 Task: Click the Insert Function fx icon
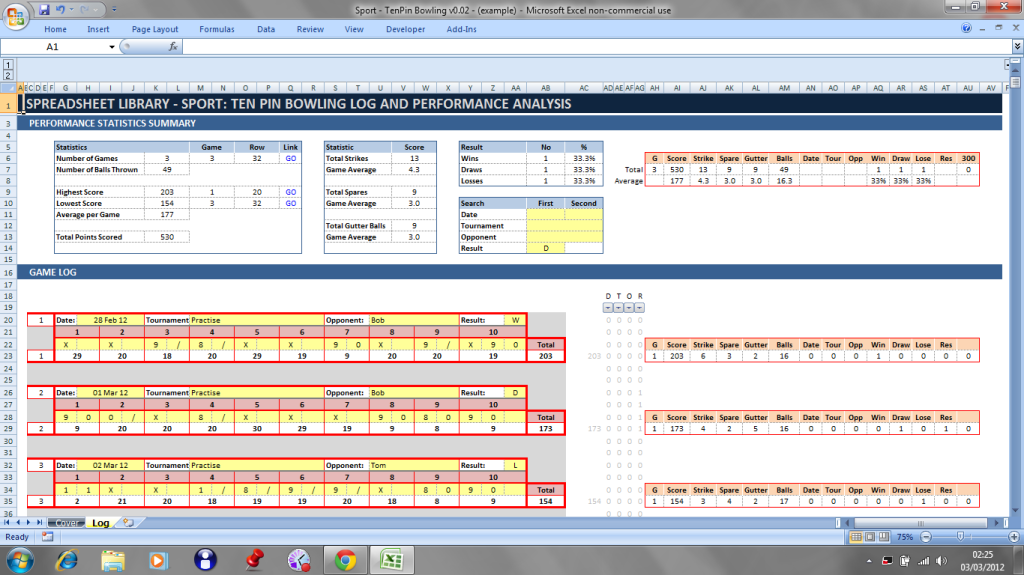pyautogui.click(x=173, y=47)
